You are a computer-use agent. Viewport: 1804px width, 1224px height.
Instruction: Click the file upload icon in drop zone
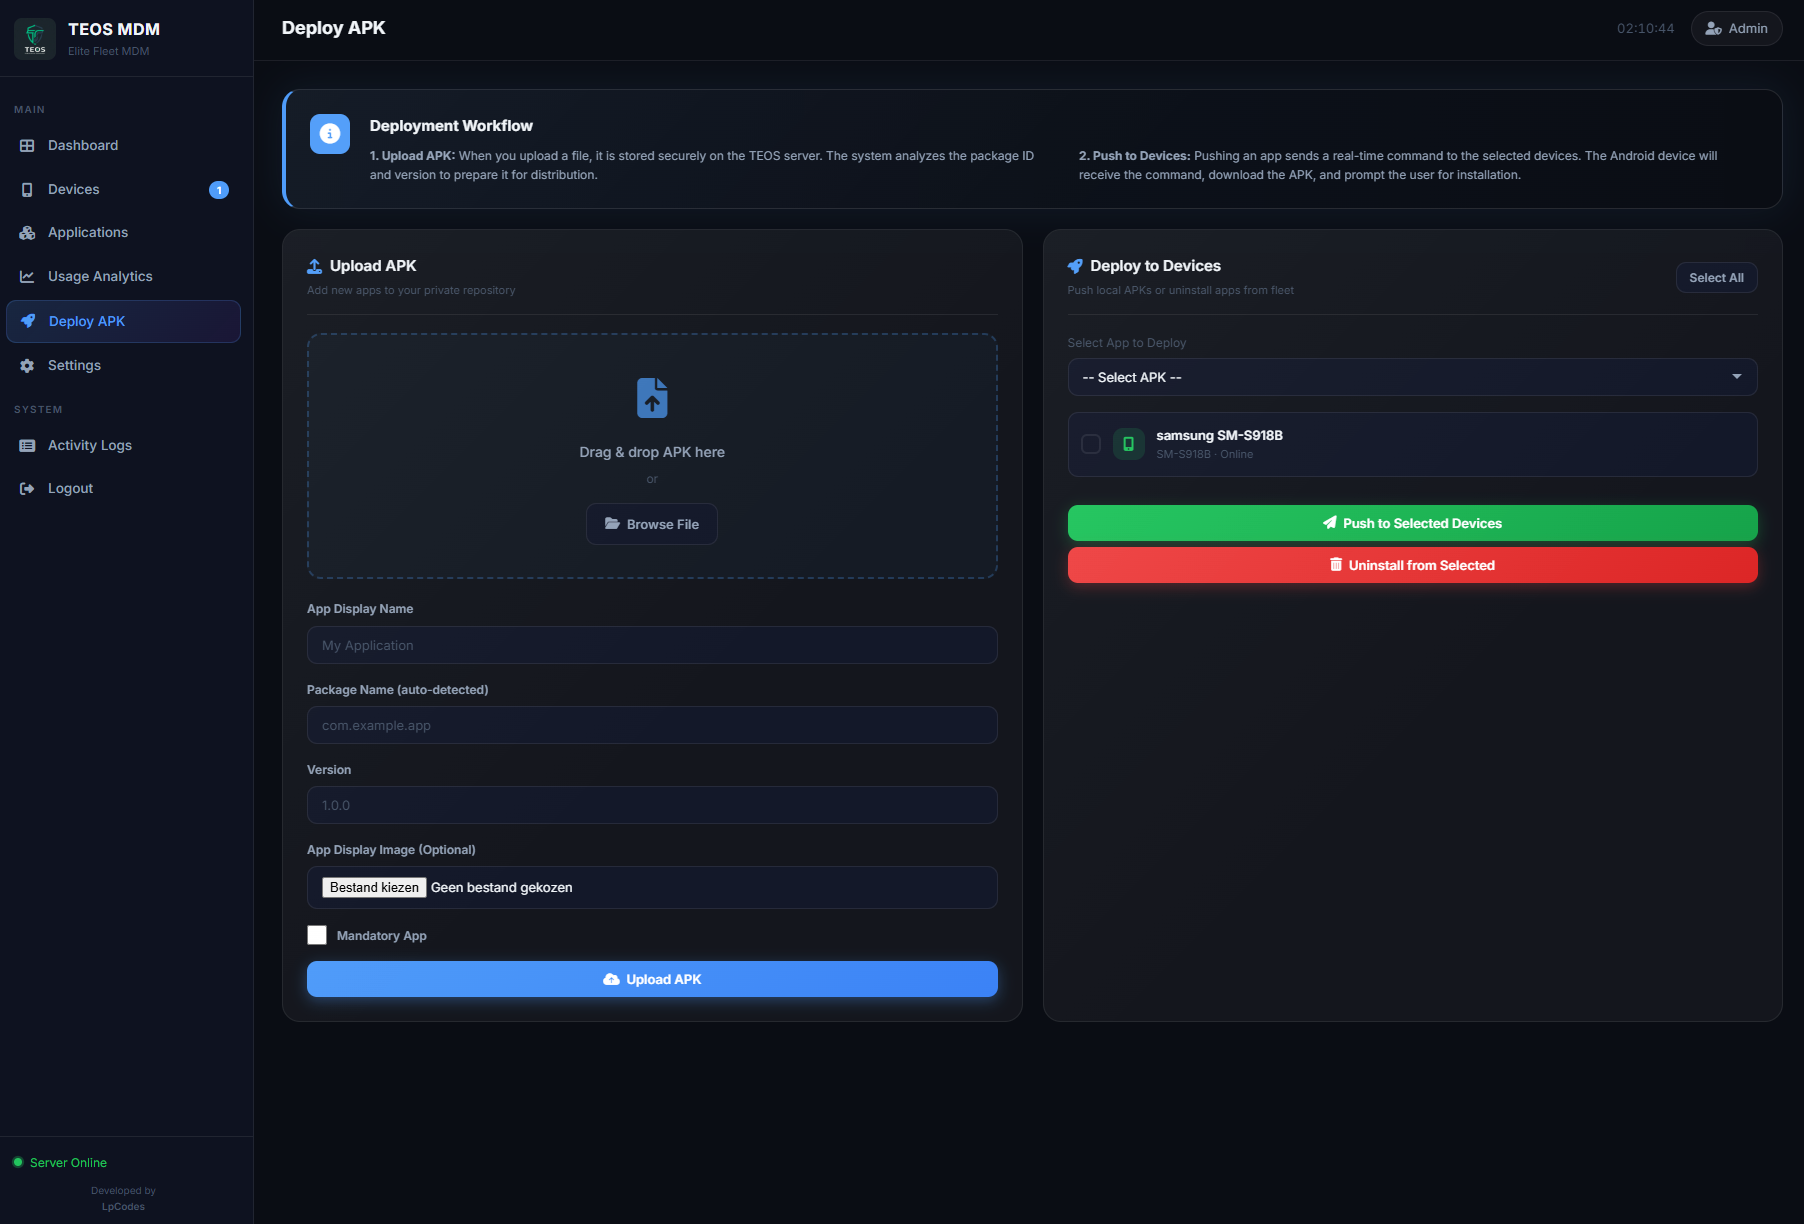[x=652, y=398]
